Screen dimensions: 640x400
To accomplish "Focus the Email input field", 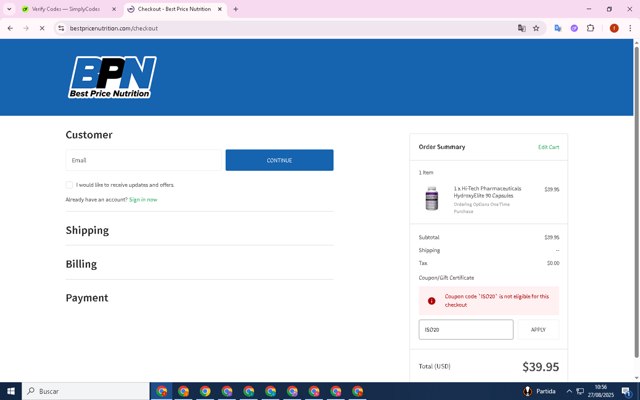I will coord(144,160).
